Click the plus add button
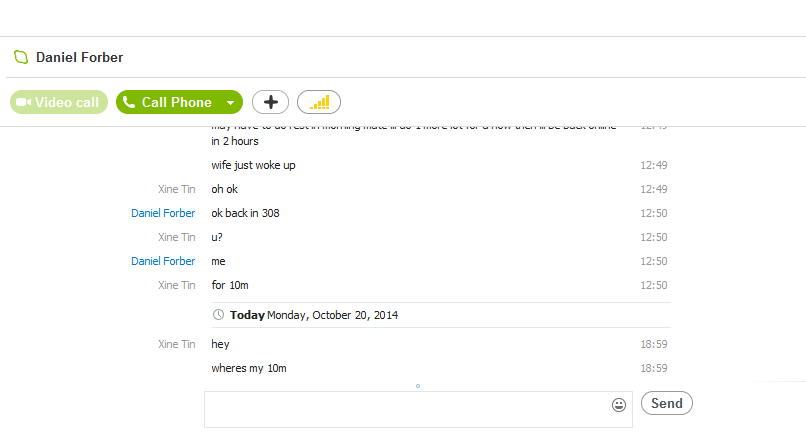The image size is (806, 435). tap(270, 102)
